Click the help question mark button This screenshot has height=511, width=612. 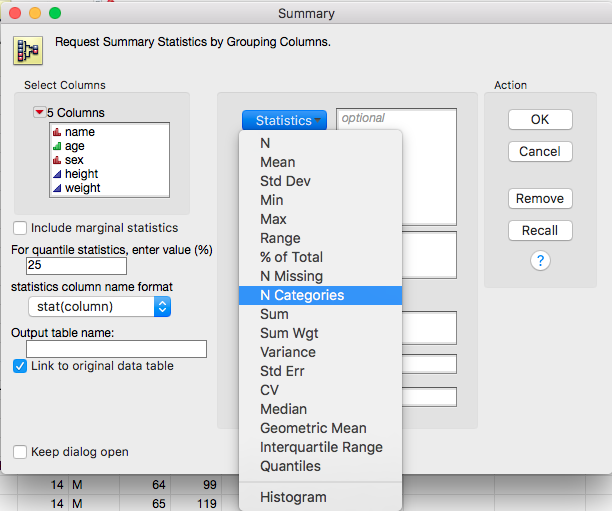540,261
